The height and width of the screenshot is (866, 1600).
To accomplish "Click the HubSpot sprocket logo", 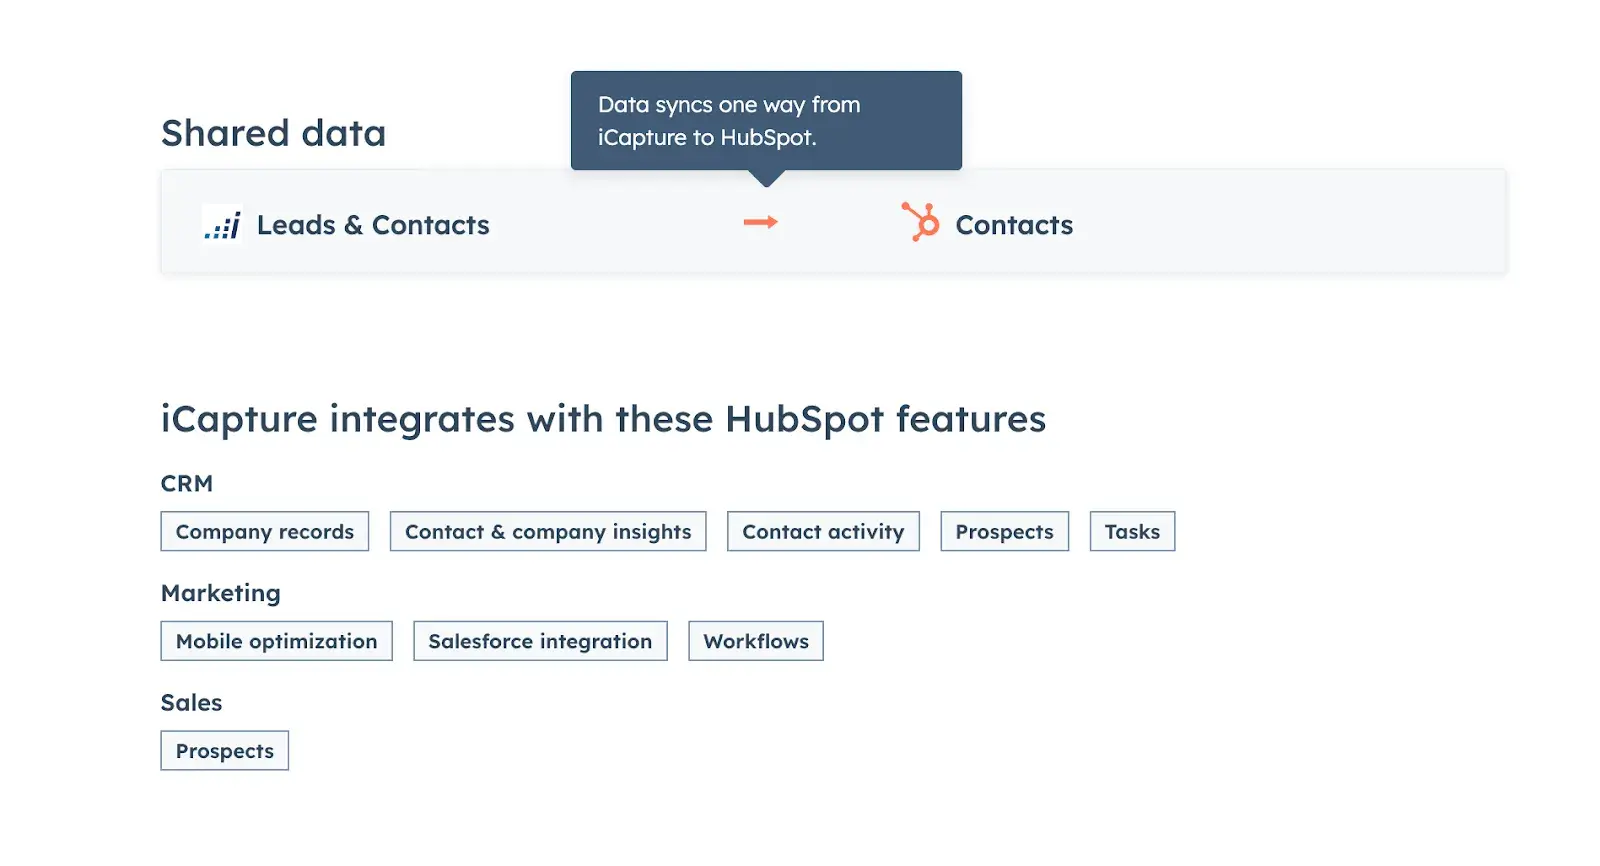I will click(920, 222).
